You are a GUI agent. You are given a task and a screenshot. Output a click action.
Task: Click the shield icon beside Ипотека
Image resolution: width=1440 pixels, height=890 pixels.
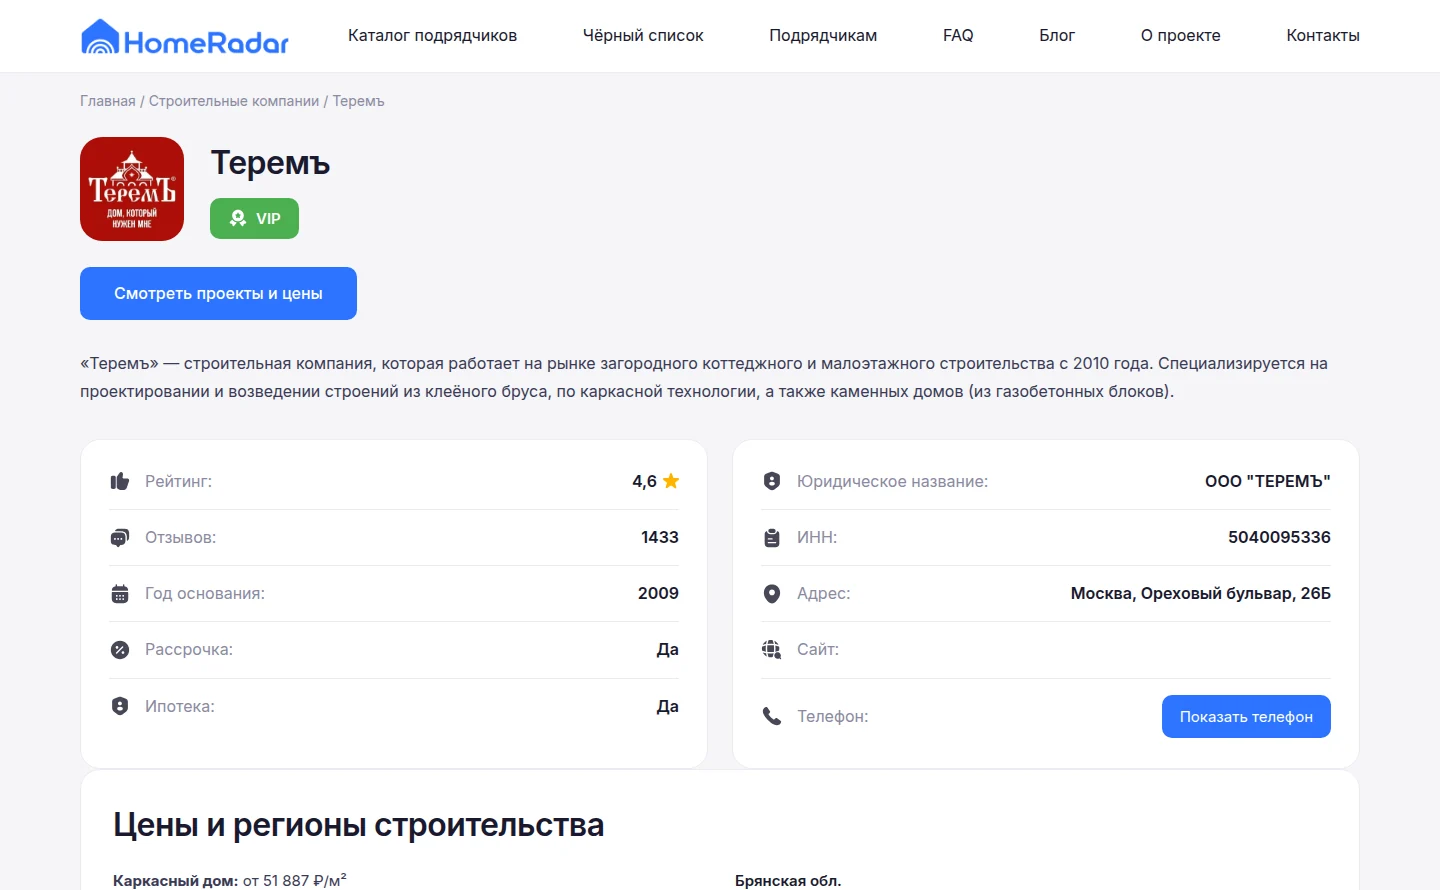click(x=120, y=706)
